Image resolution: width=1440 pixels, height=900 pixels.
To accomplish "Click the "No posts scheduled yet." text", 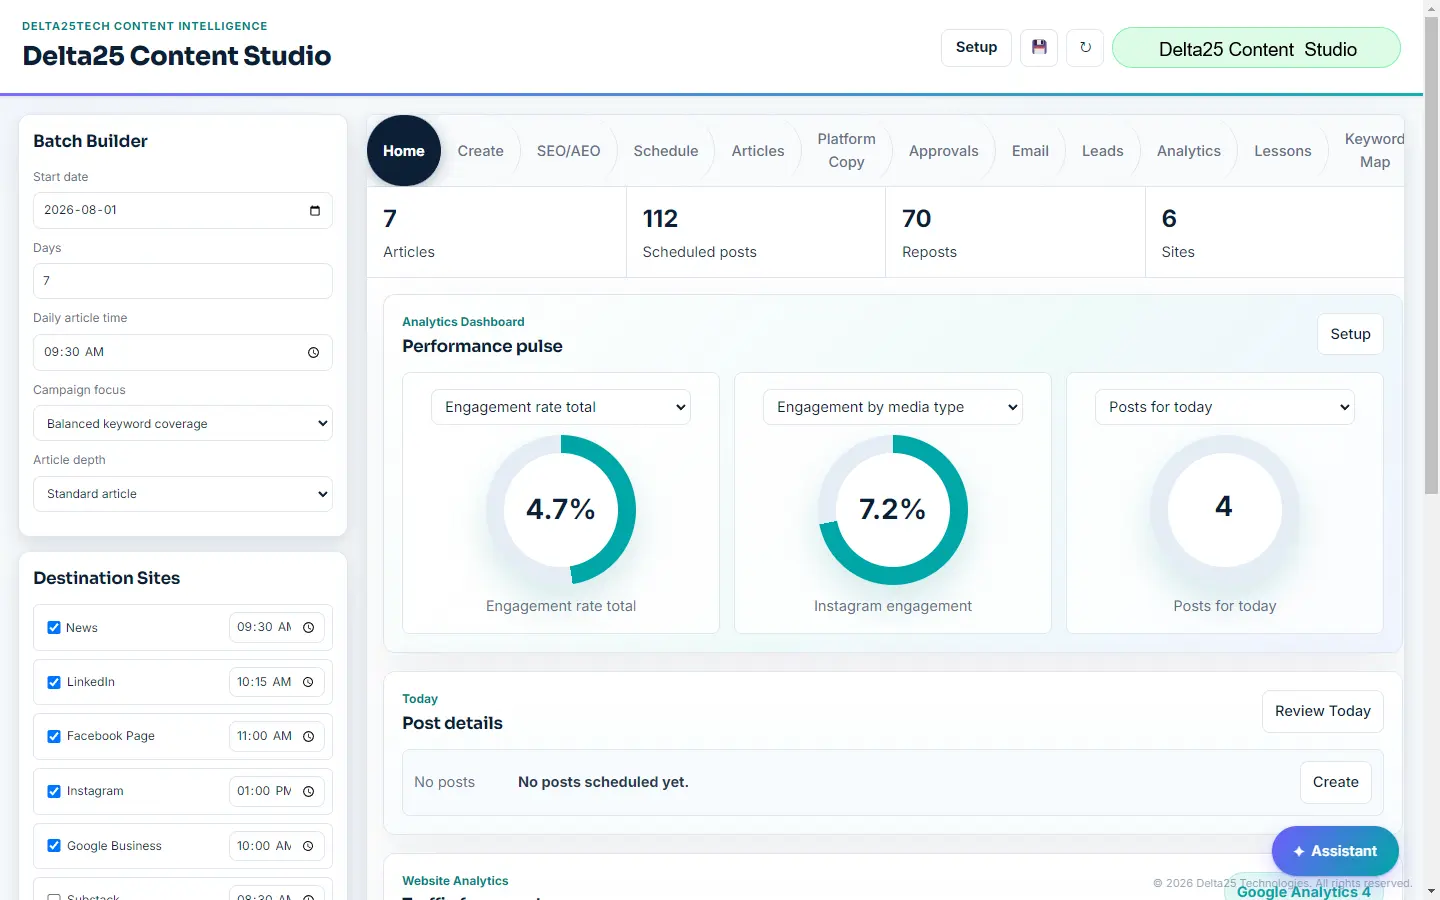I will pos(603,782).
